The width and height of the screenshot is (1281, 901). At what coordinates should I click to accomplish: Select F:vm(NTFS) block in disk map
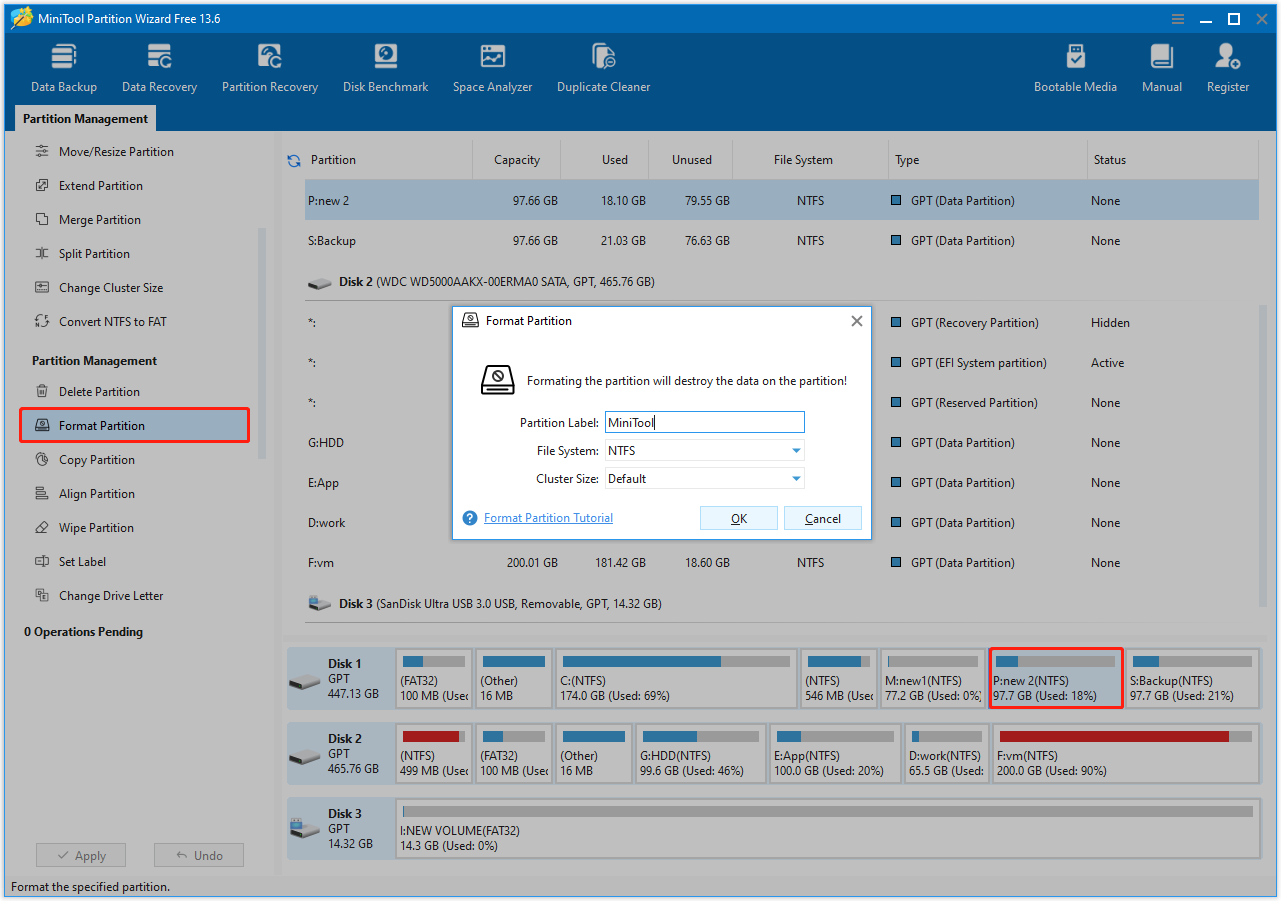pos(1124,753)
